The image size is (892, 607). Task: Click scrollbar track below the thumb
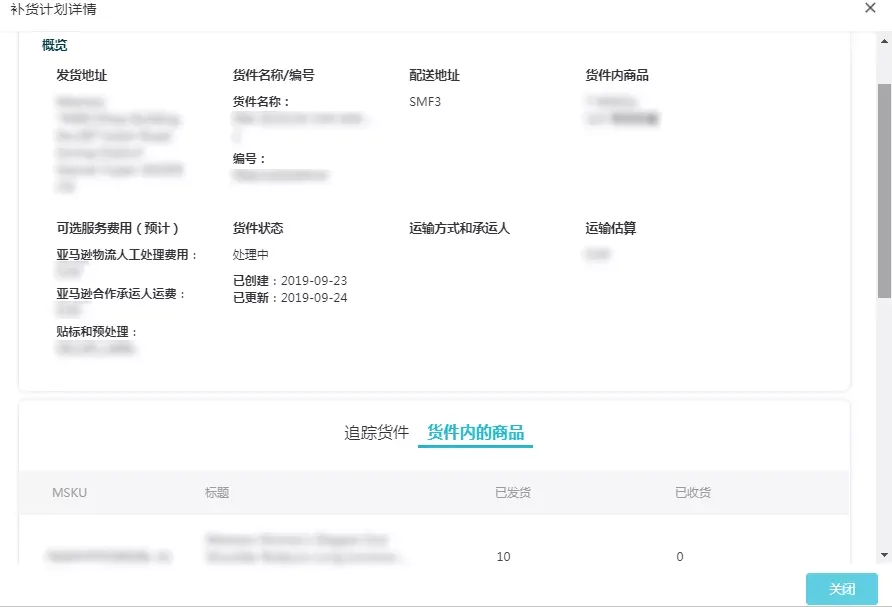click(x=884, y=420)
